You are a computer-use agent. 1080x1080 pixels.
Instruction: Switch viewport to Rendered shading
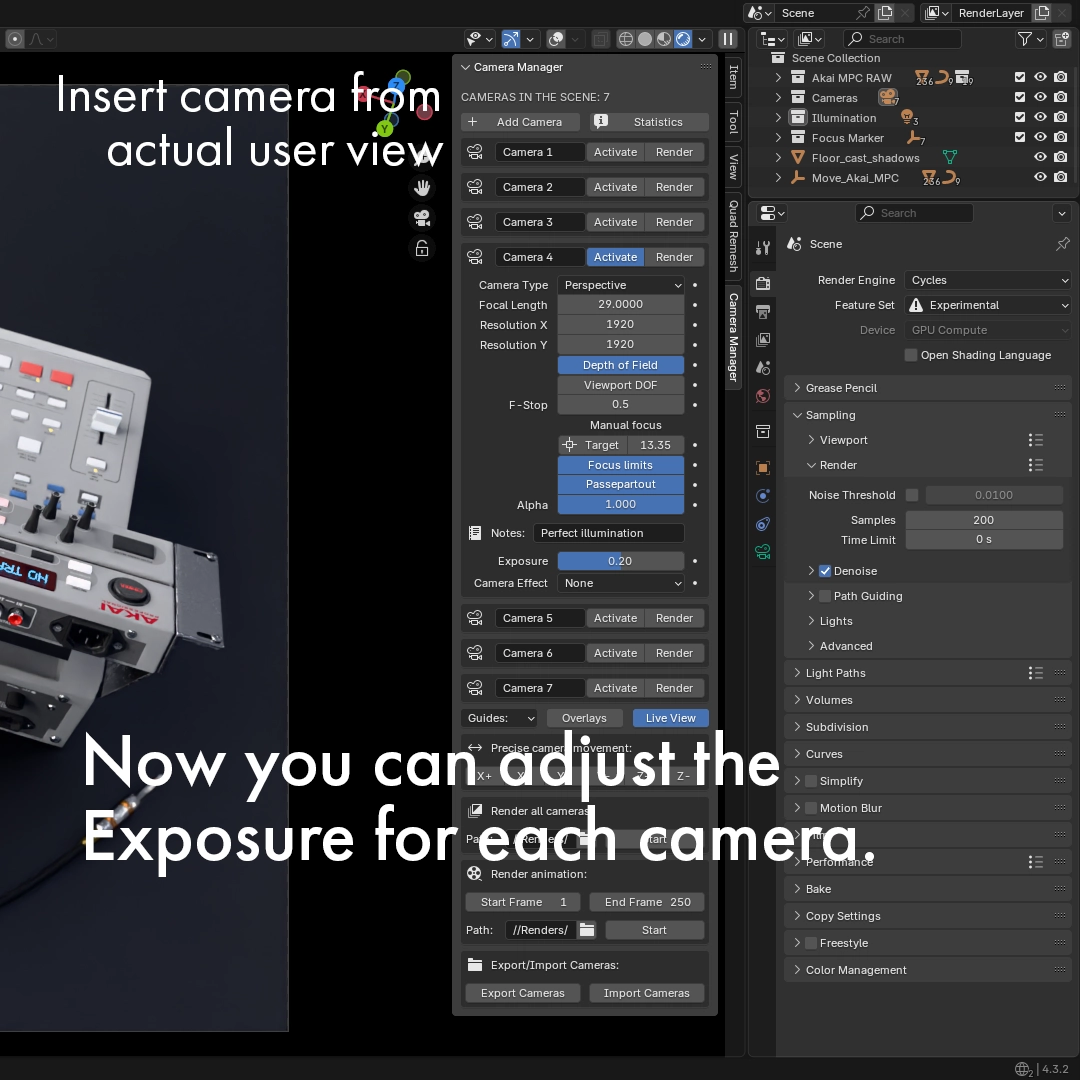pyautogui.click(x=683, y=39)
